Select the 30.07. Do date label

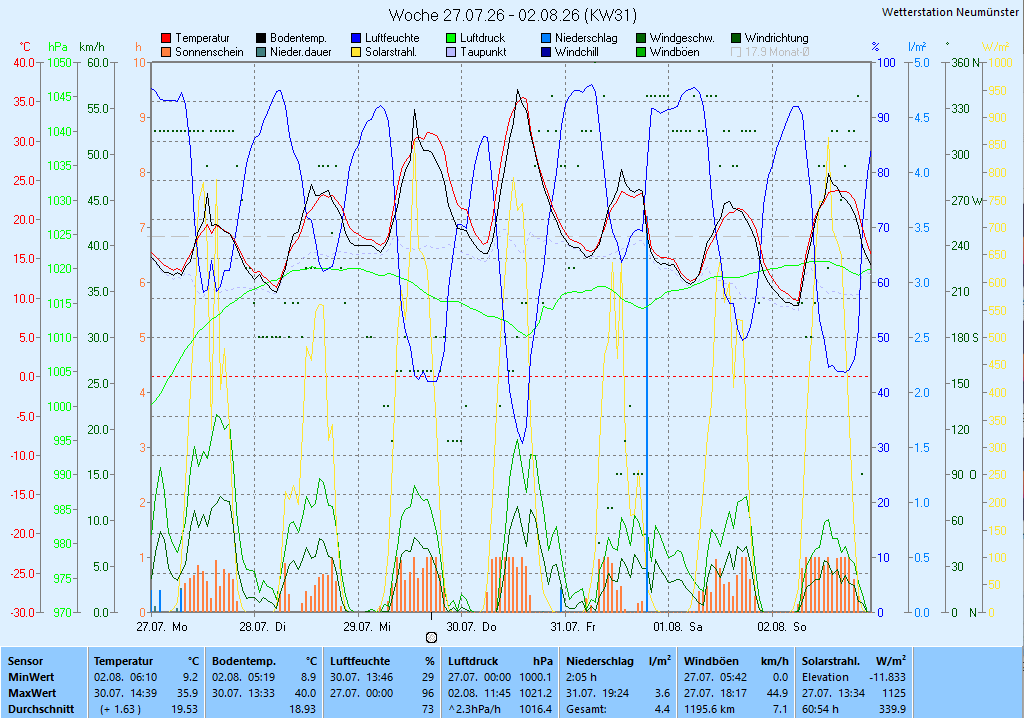tap(472, 627)
